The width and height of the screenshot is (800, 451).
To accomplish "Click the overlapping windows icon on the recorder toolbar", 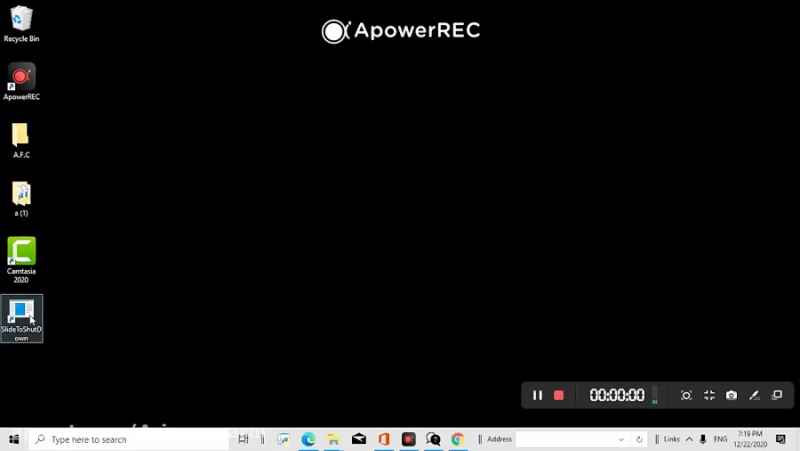I will pos(777,396).
